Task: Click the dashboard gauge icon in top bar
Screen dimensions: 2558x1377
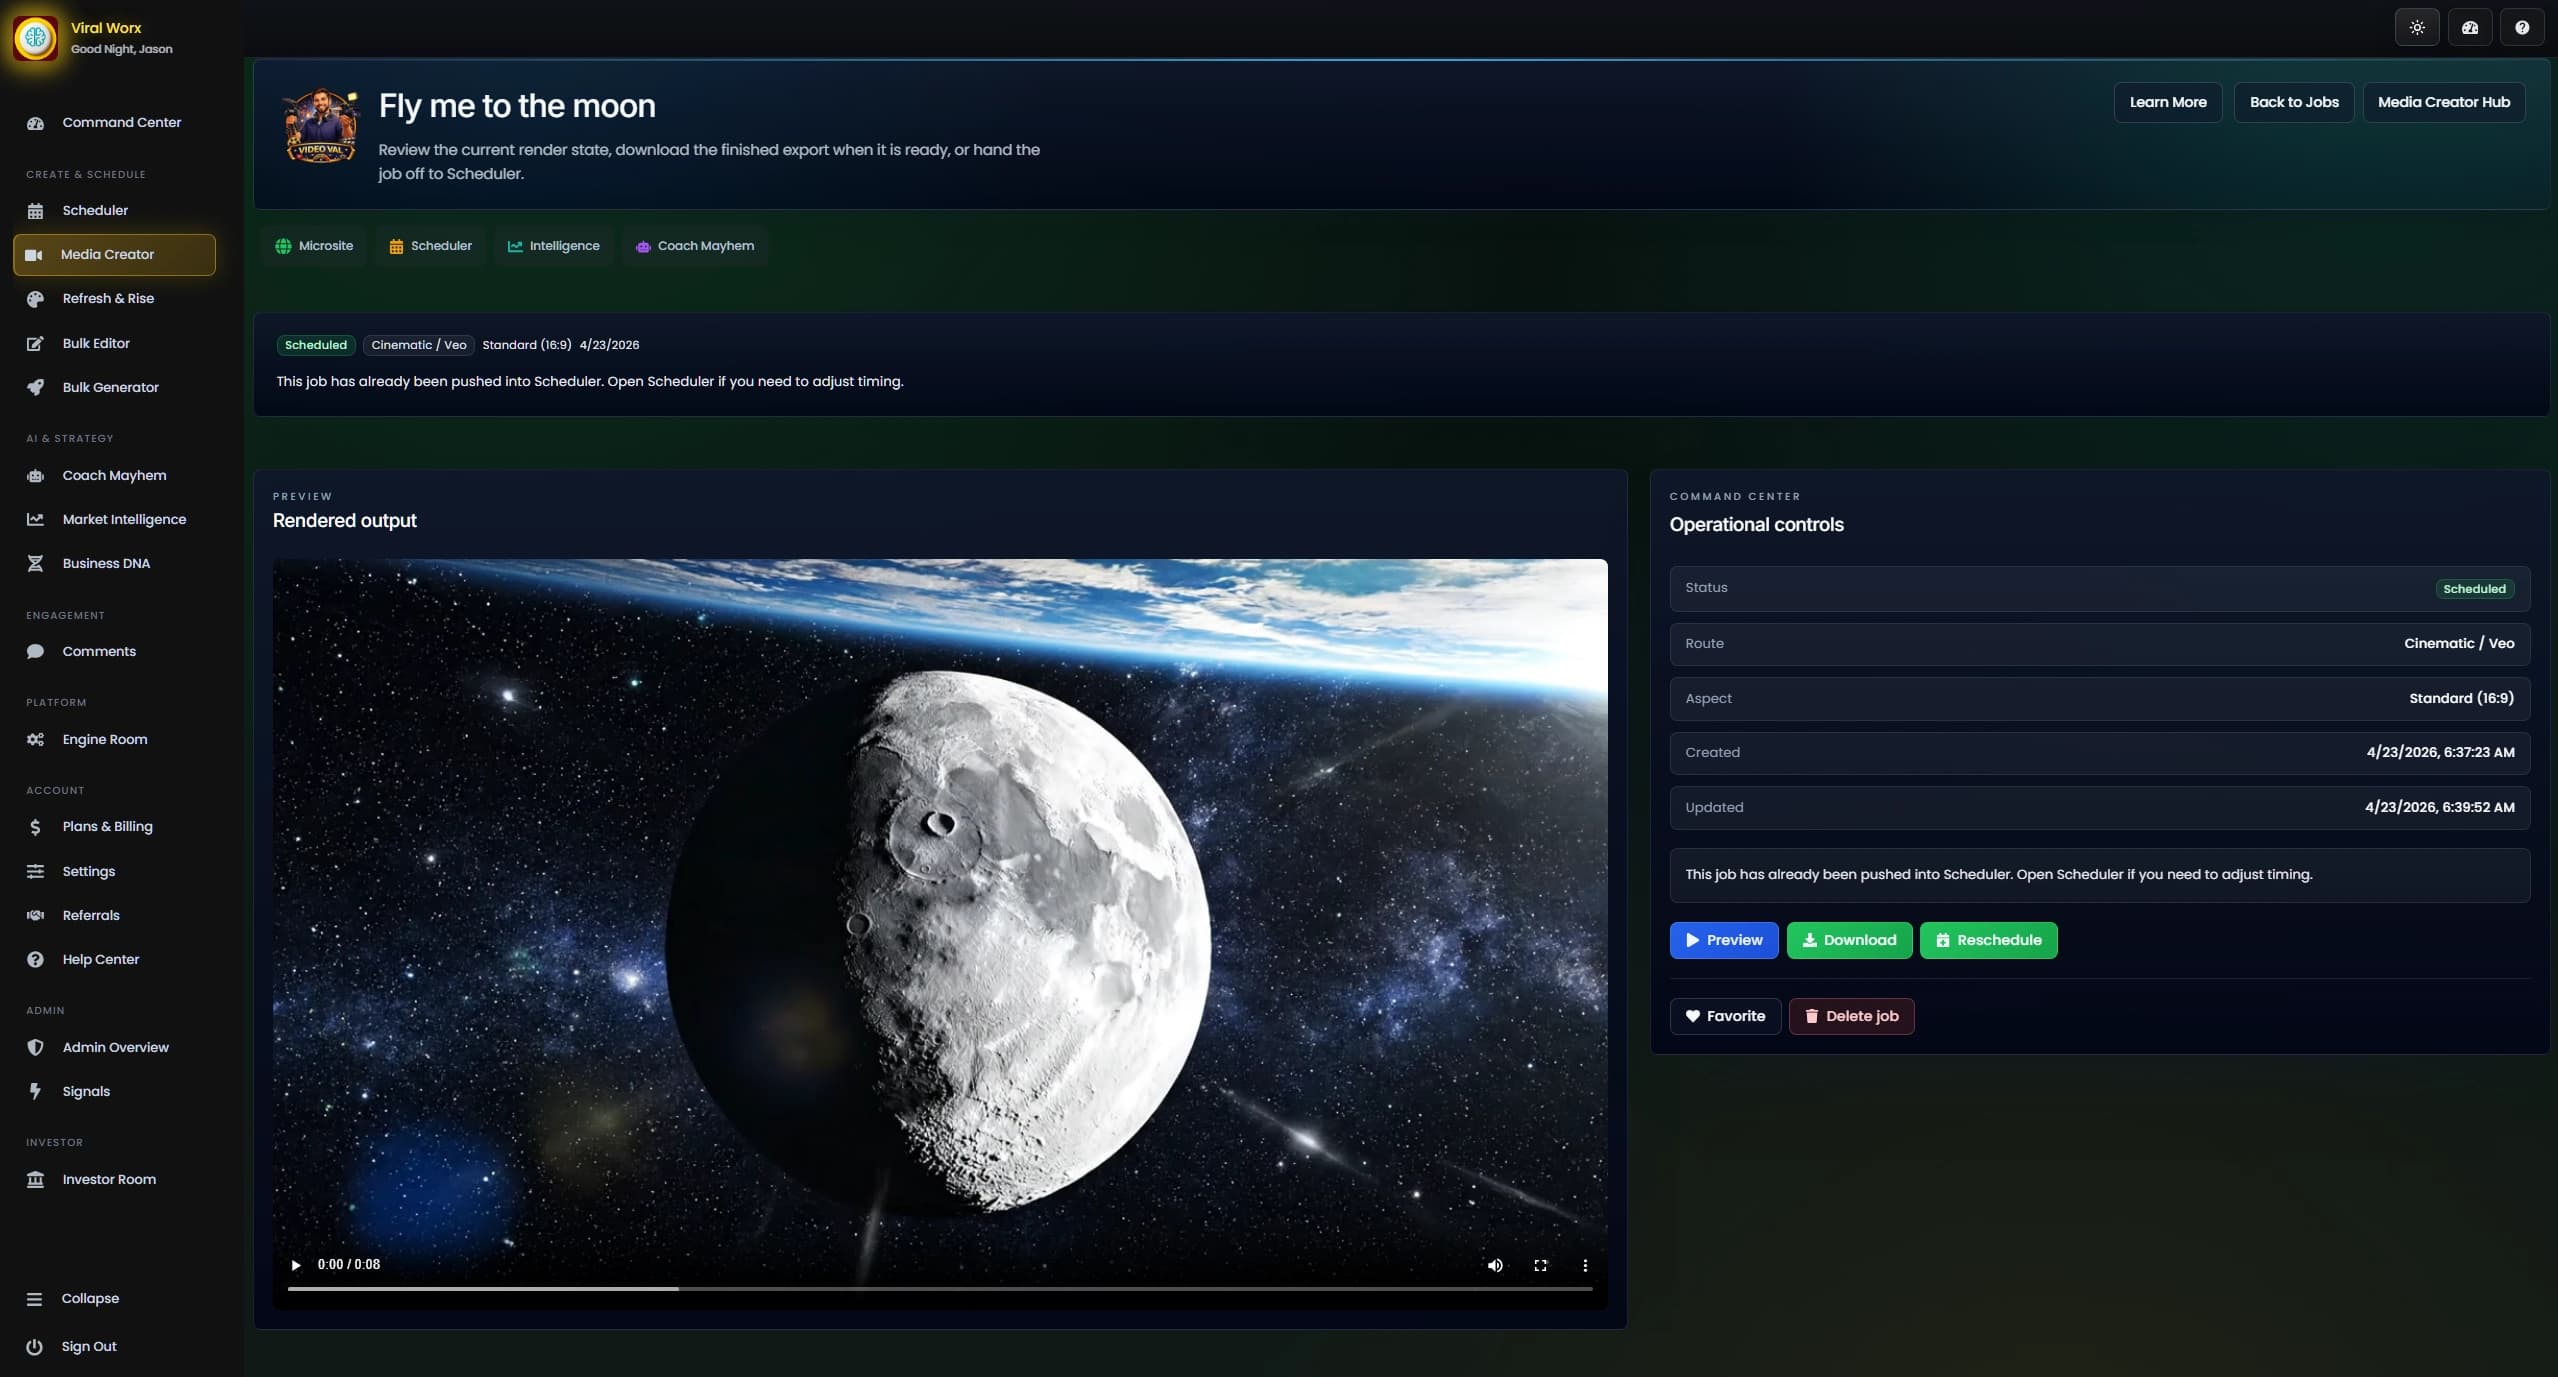Action: click(2470, 28)
